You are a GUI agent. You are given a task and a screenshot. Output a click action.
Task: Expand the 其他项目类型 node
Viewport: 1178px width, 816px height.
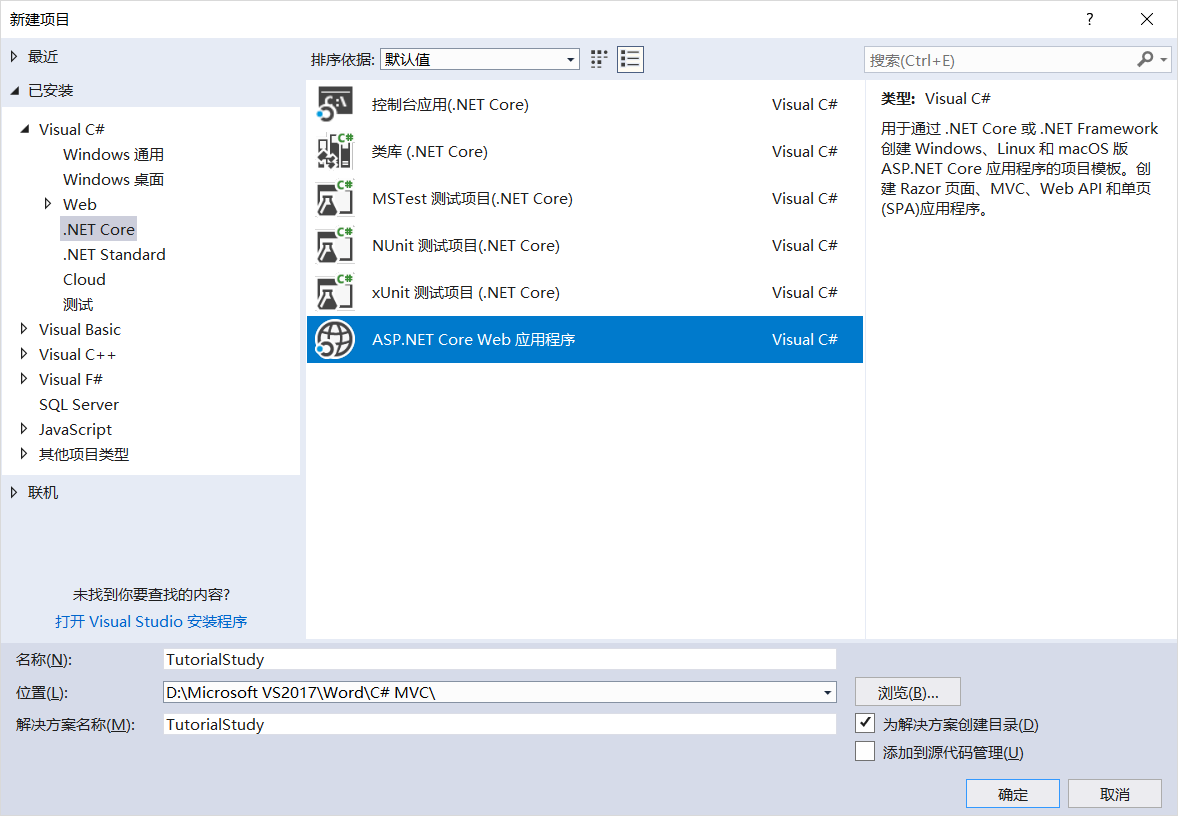click(x=23, y=453)
